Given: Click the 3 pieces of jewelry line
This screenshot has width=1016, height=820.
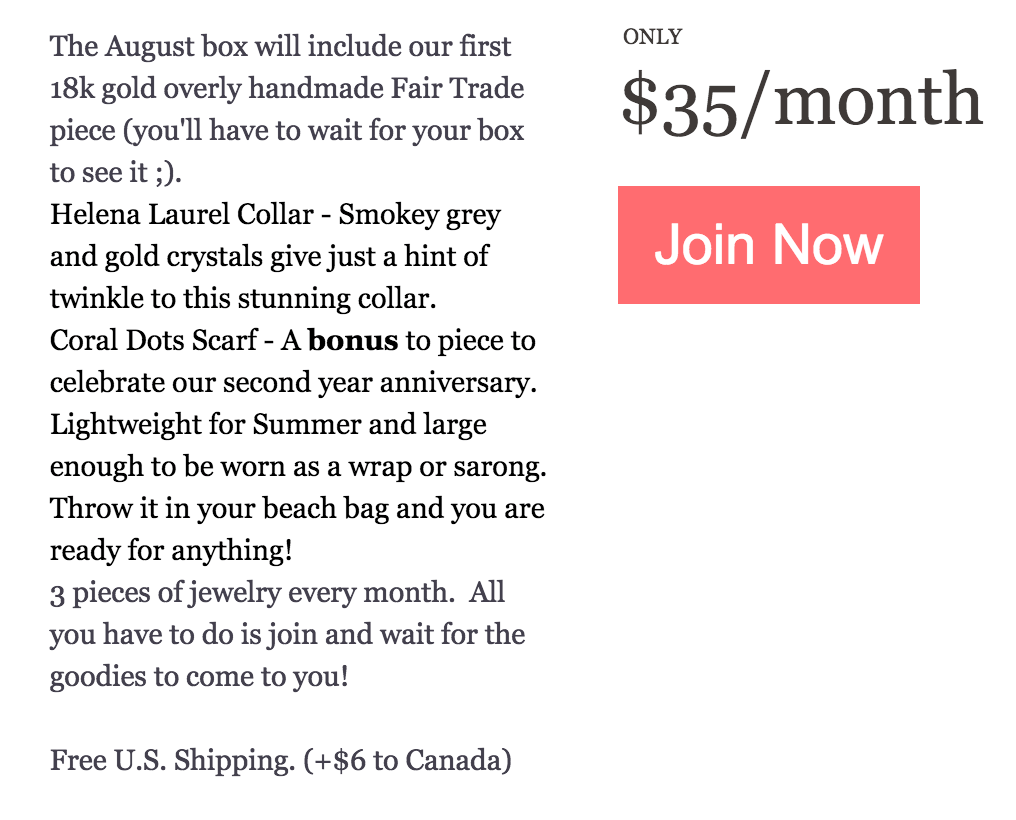Looking at the screenshot, I should (277, 593).
